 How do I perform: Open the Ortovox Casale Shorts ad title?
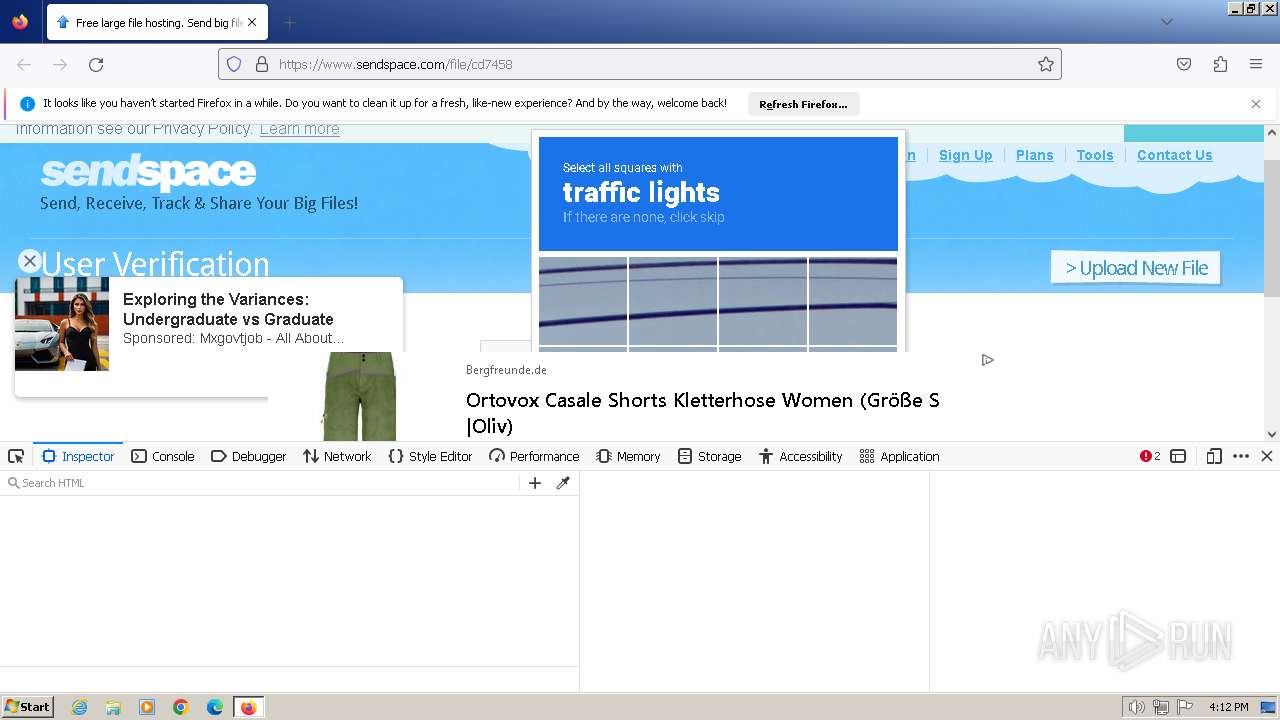pyautogui.click(x=703, y=413)
